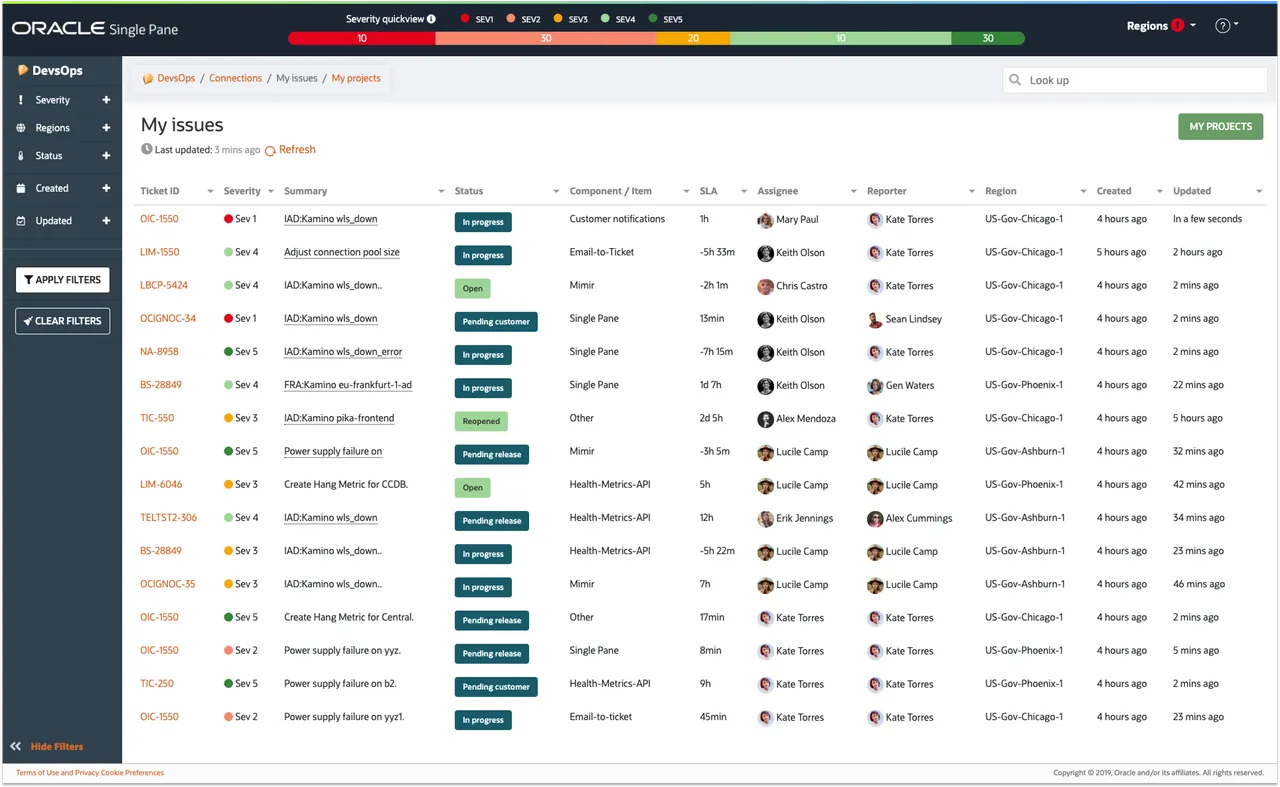
Task: Open the Ticket ID column dropdown arrow
Action: (210, 192)
